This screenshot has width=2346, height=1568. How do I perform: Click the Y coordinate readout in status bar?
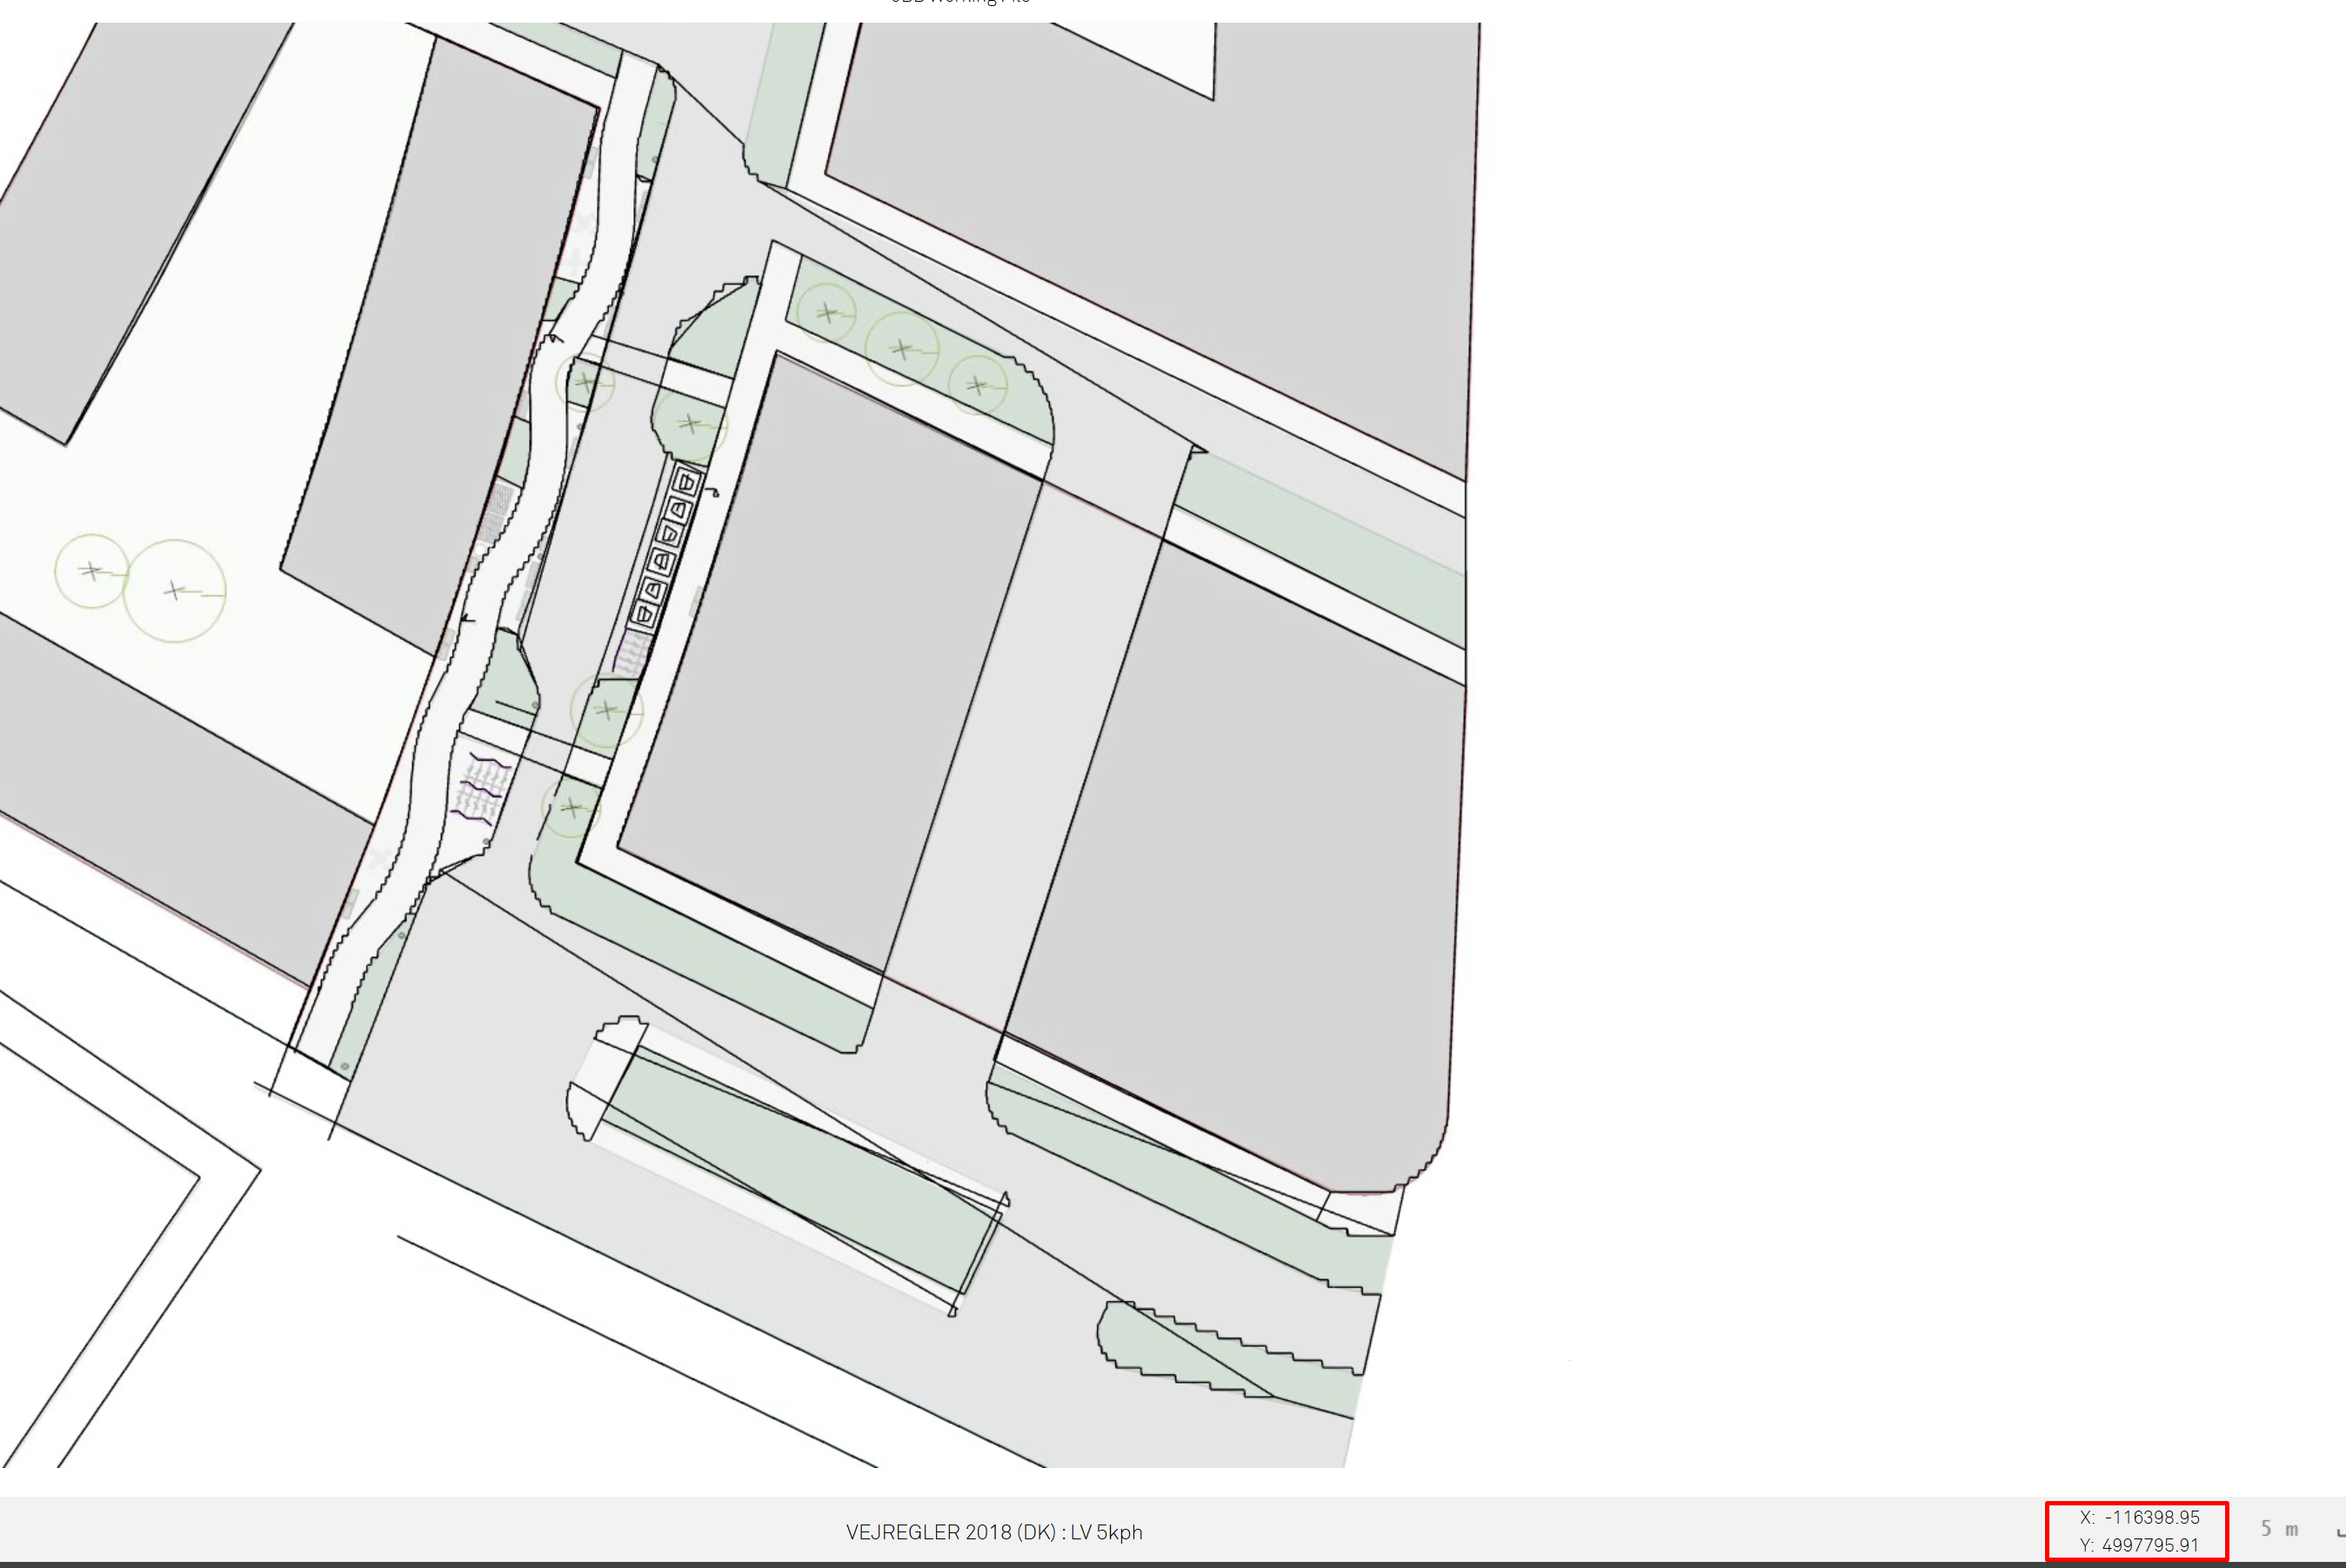pyautogui.click(x=2139, y=1545)
